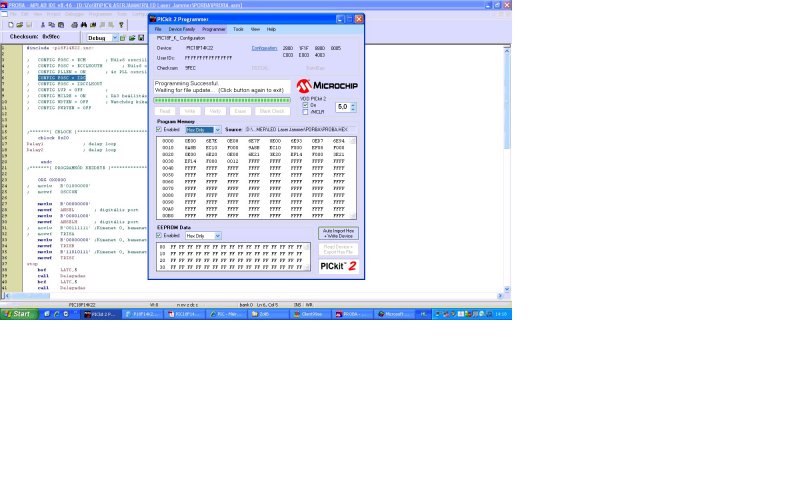The height and width of the screenshot is (480, 800).
Task: Open PICkit 2 Help menu
Action: point(271,29)
